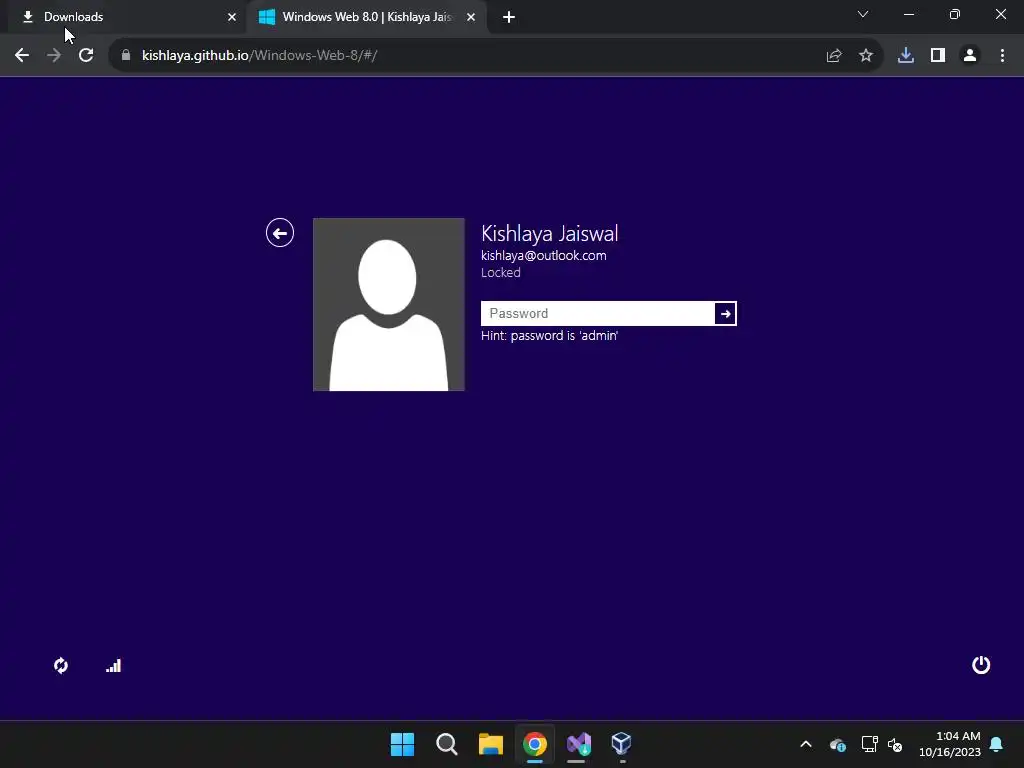
Task: Click the user avatar picture
Action: click(x=389, y=304)
